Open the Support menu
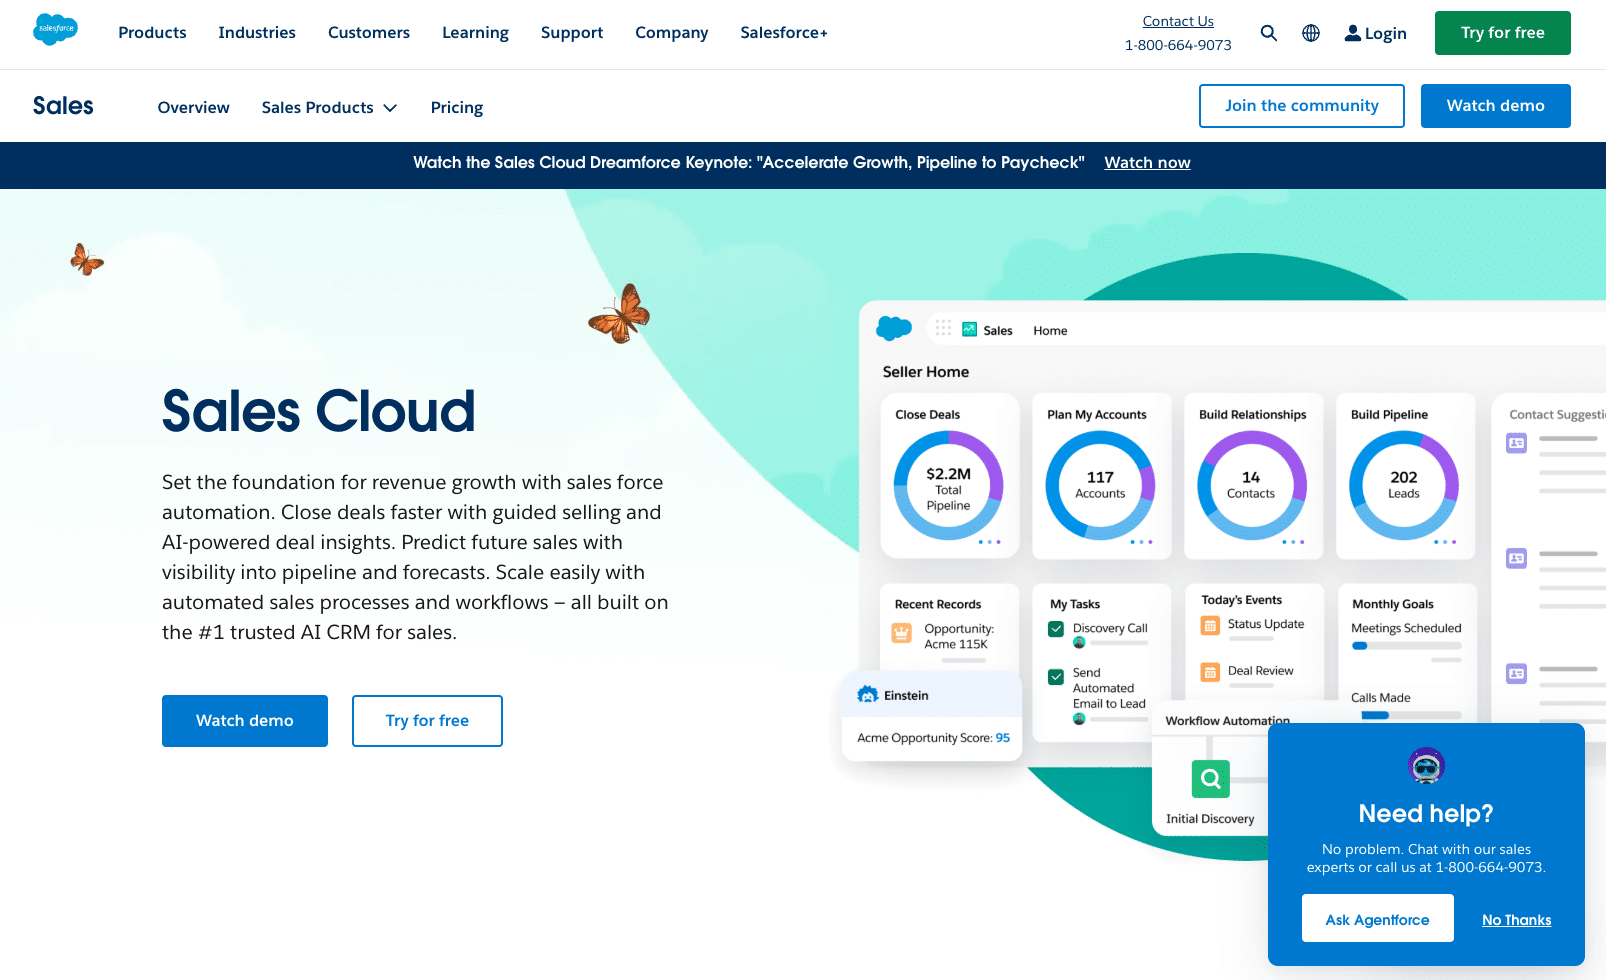 pyautogui.click(x=572, y=33)
